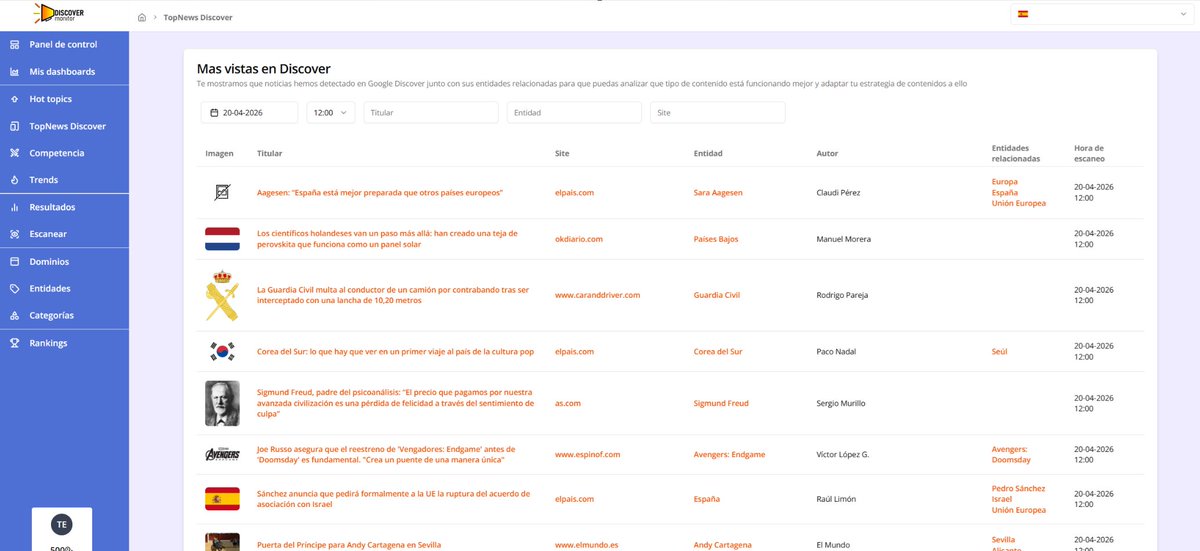Image resolution: width=1200 pixels, height=551 pixels.
Task: Click the Escanear scan icon
Action: tap(15, 234)
